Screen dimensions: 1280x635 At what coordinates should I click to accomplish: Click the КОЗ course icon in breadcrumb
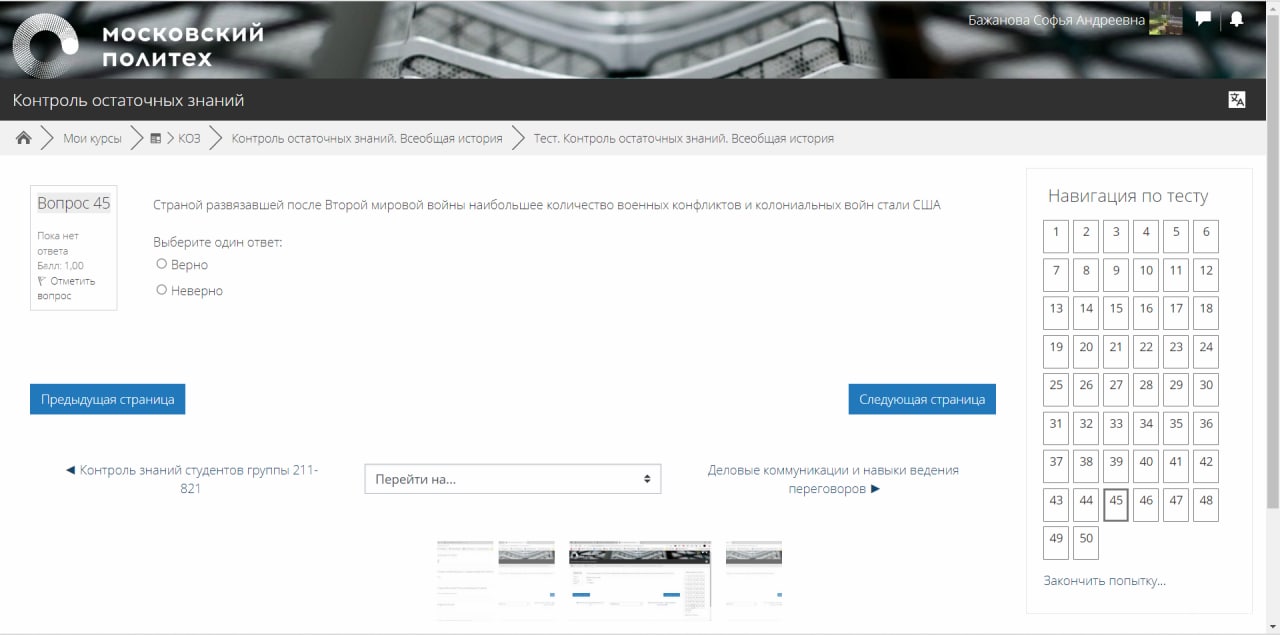coord(156,139)
